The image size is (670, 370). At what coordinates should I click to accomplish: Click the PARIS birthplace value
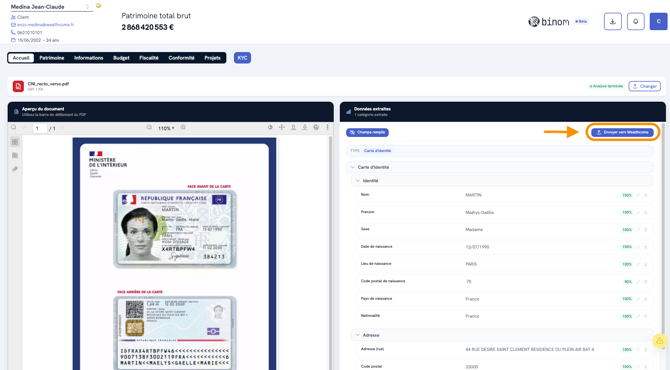(x=471, y=264)
